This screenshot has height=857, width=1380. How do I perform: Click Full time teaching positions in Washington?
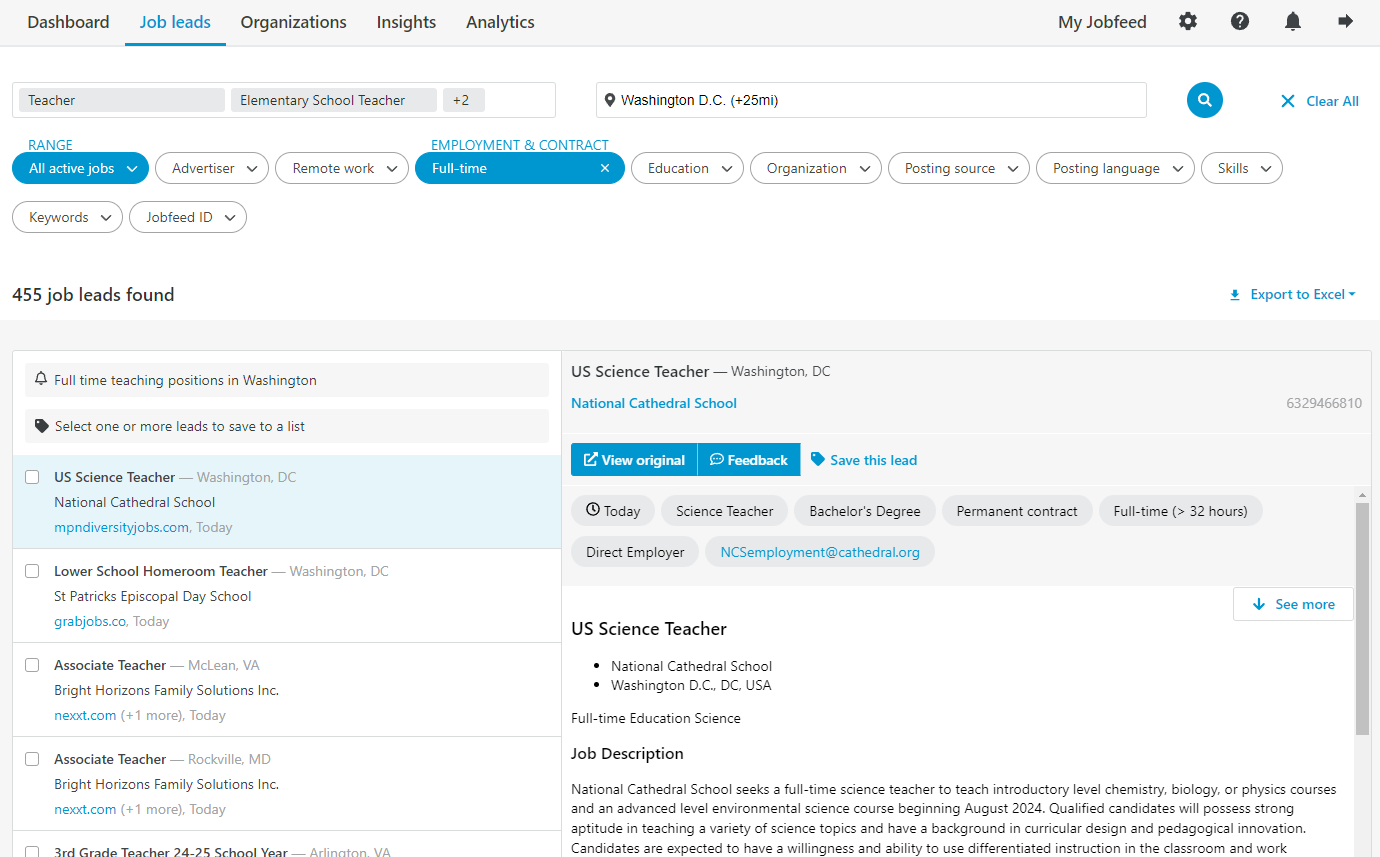click(287, 380)
